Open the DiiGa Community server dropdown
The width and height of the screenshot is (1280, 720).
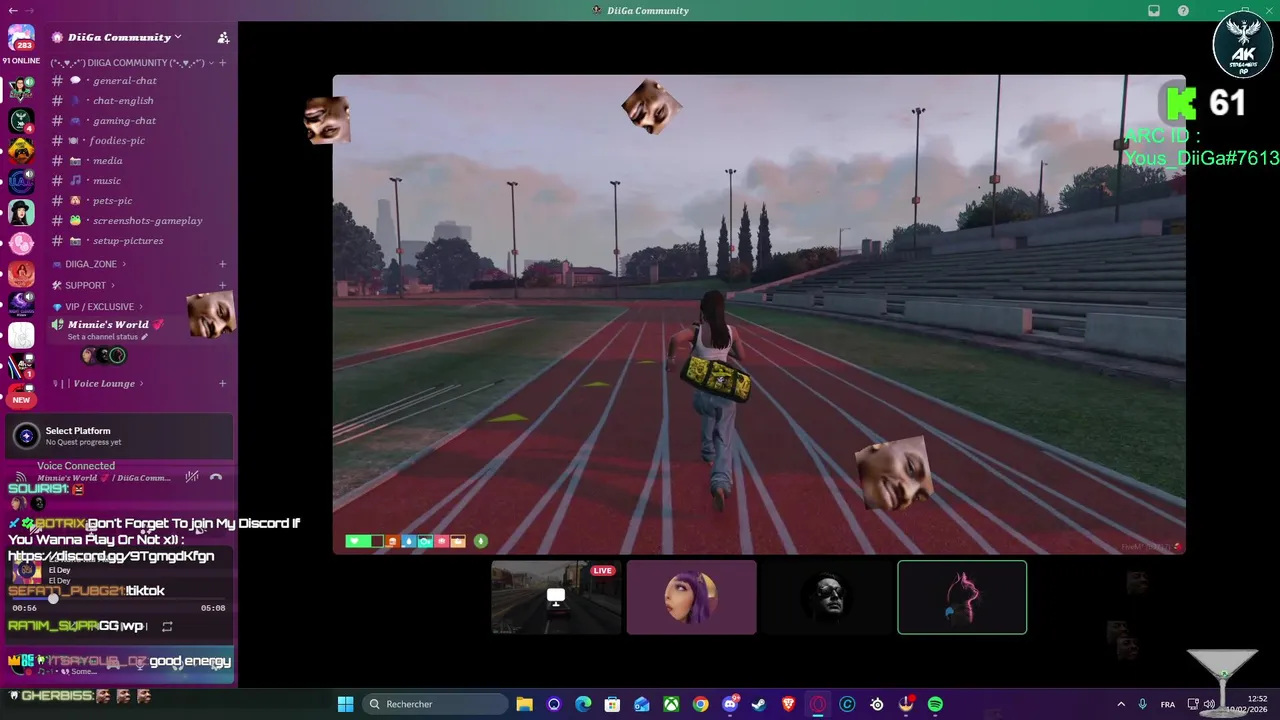click(117, 37)
